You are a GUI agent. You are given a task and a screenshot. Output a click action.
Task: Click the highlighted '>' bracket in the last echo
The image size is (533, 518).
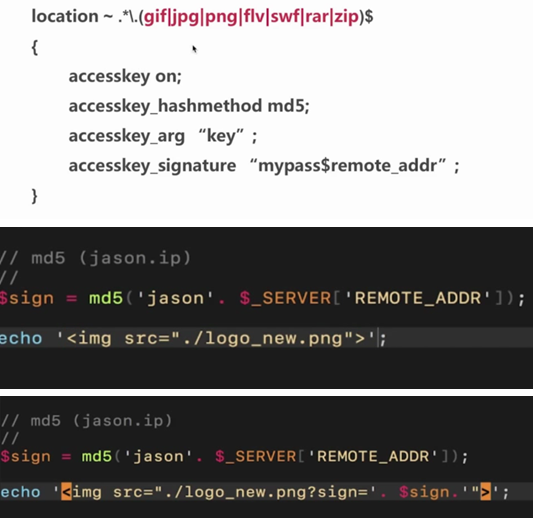coord(485,492)
